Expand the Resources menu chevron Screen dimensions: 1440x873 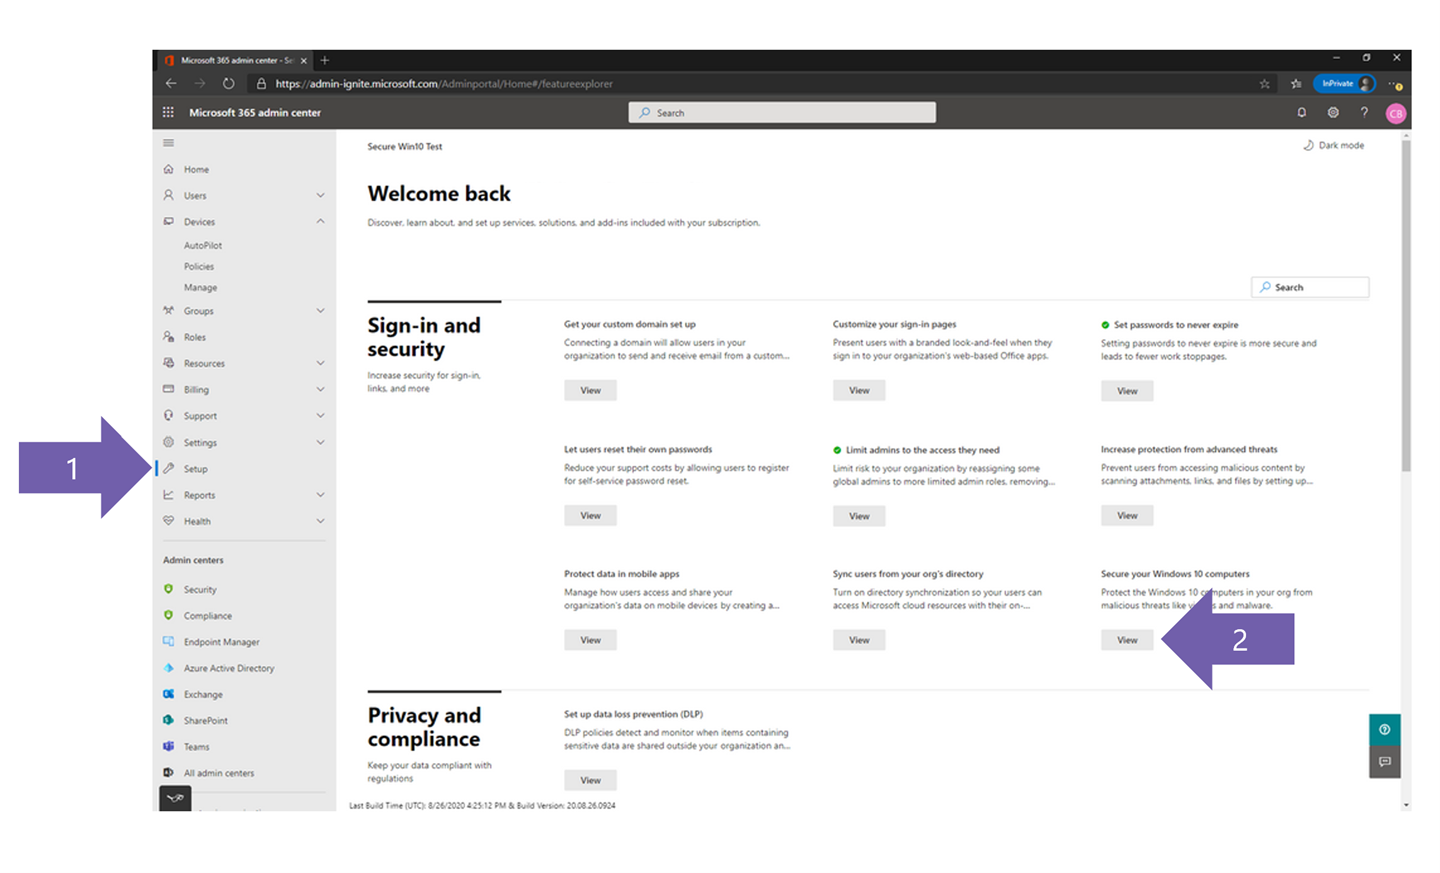tap(320, 363)
